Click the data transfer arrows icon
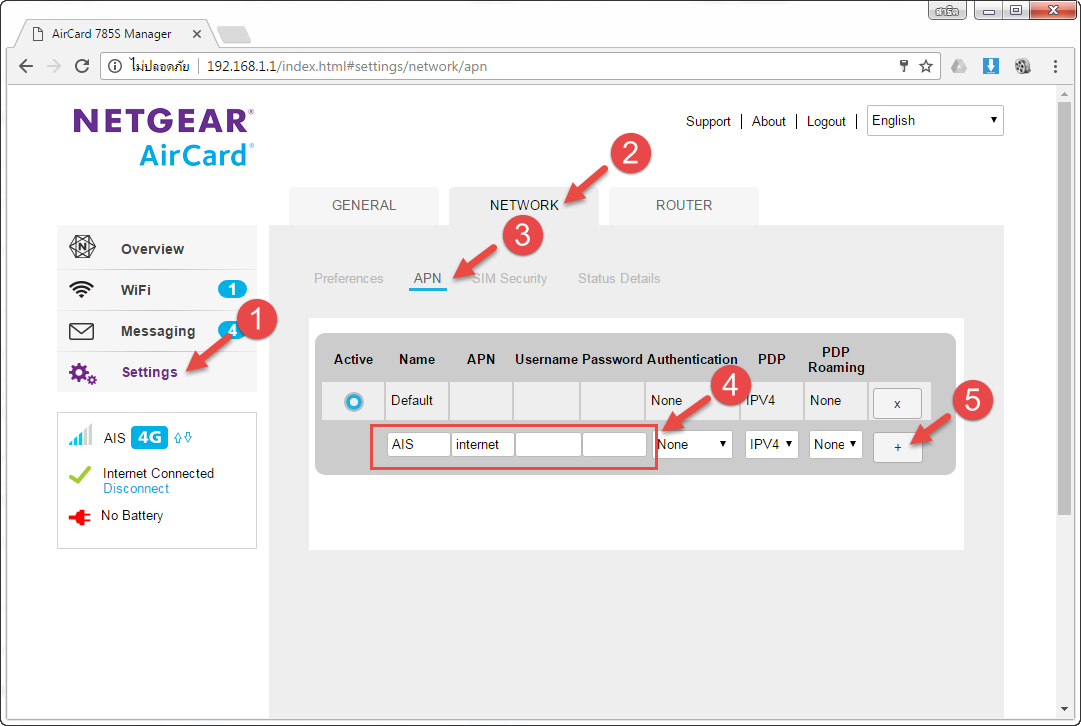1081x726 pixels. (x=183, y=437)
